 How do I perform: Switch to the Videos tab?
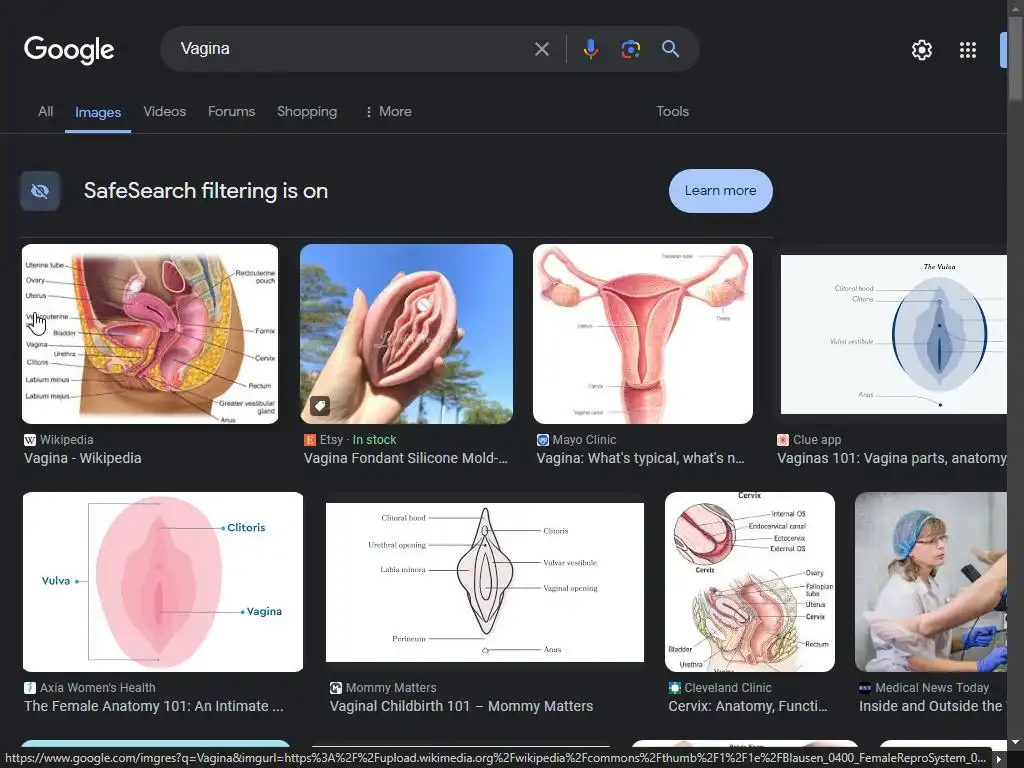pyautogui.click(x=165, y=112)
